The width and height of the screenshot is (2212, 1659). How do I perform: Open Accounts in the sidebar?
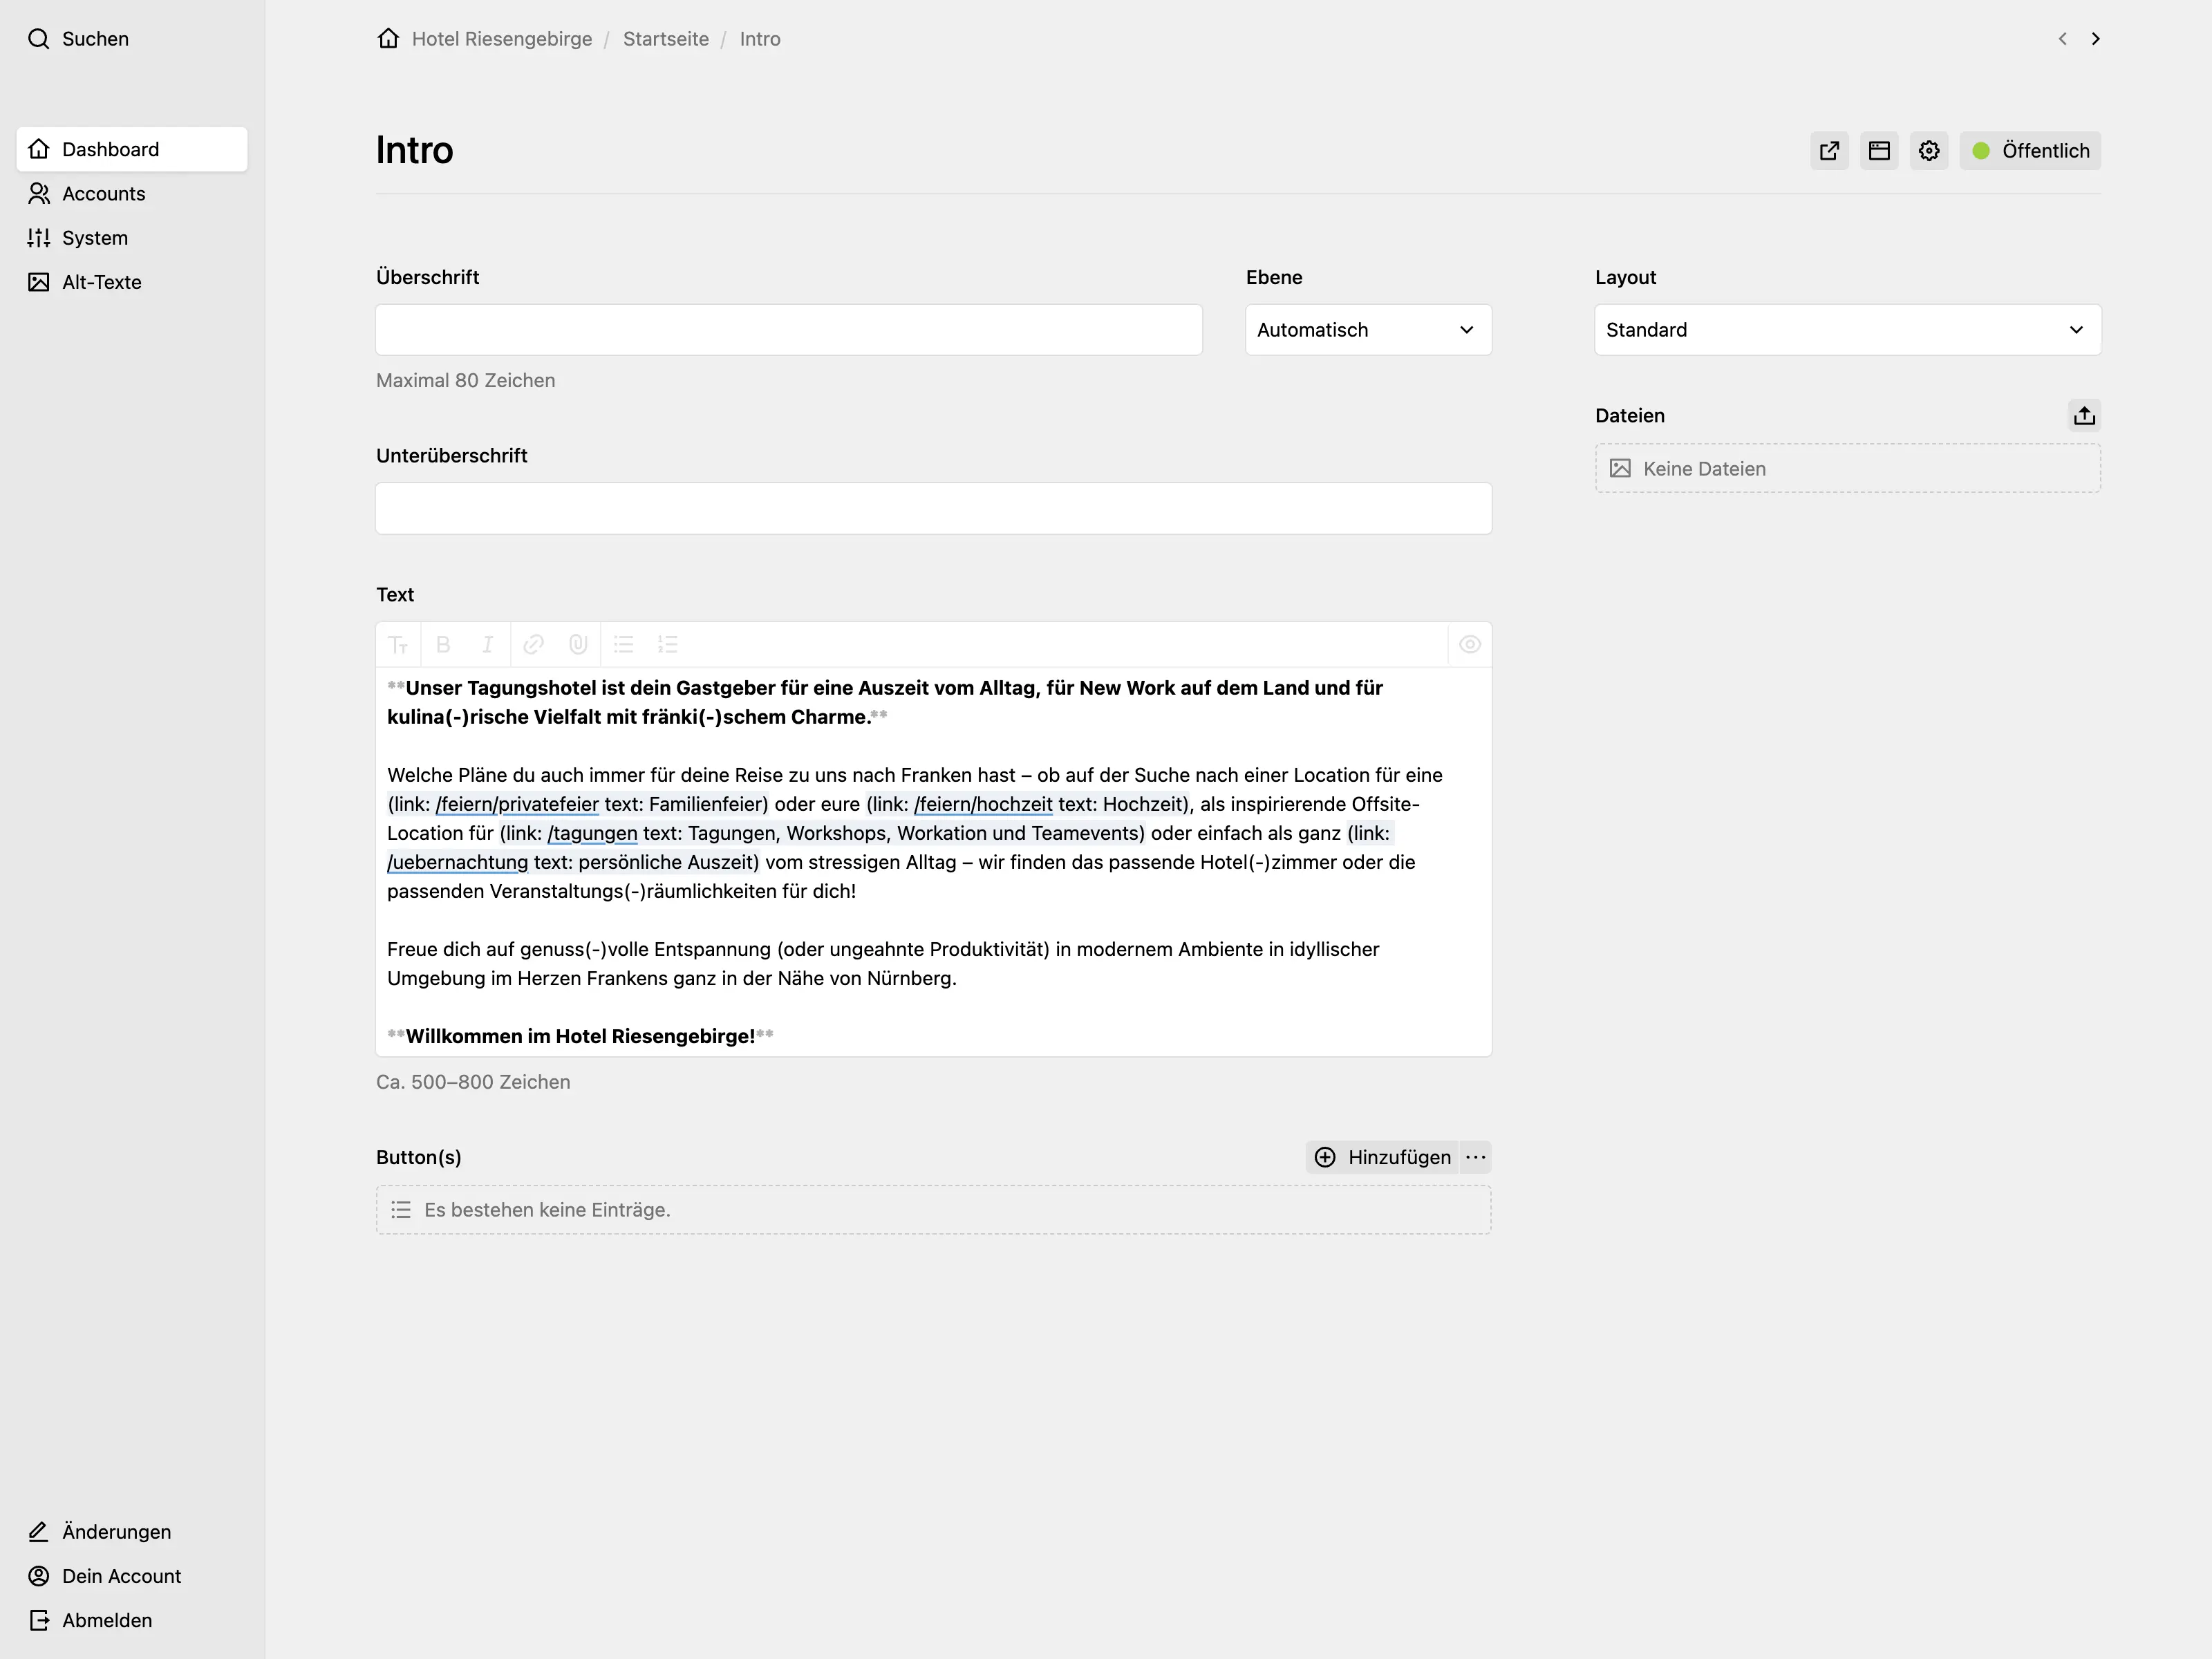click(132, 193)
